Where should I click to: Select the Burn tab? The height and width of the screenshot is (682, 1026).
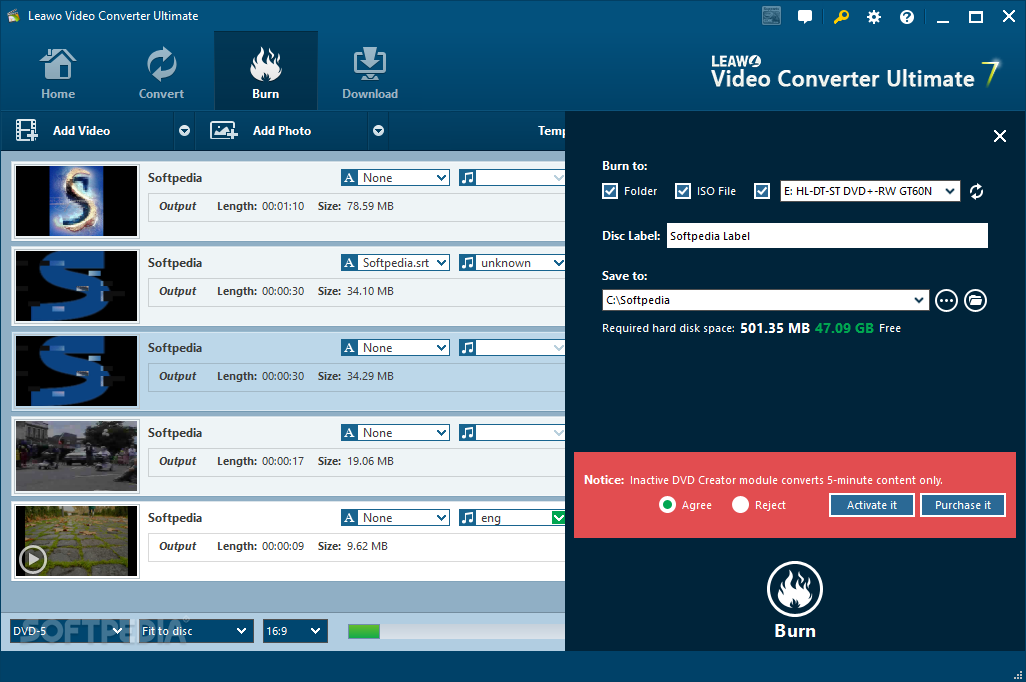click(266, 71)
